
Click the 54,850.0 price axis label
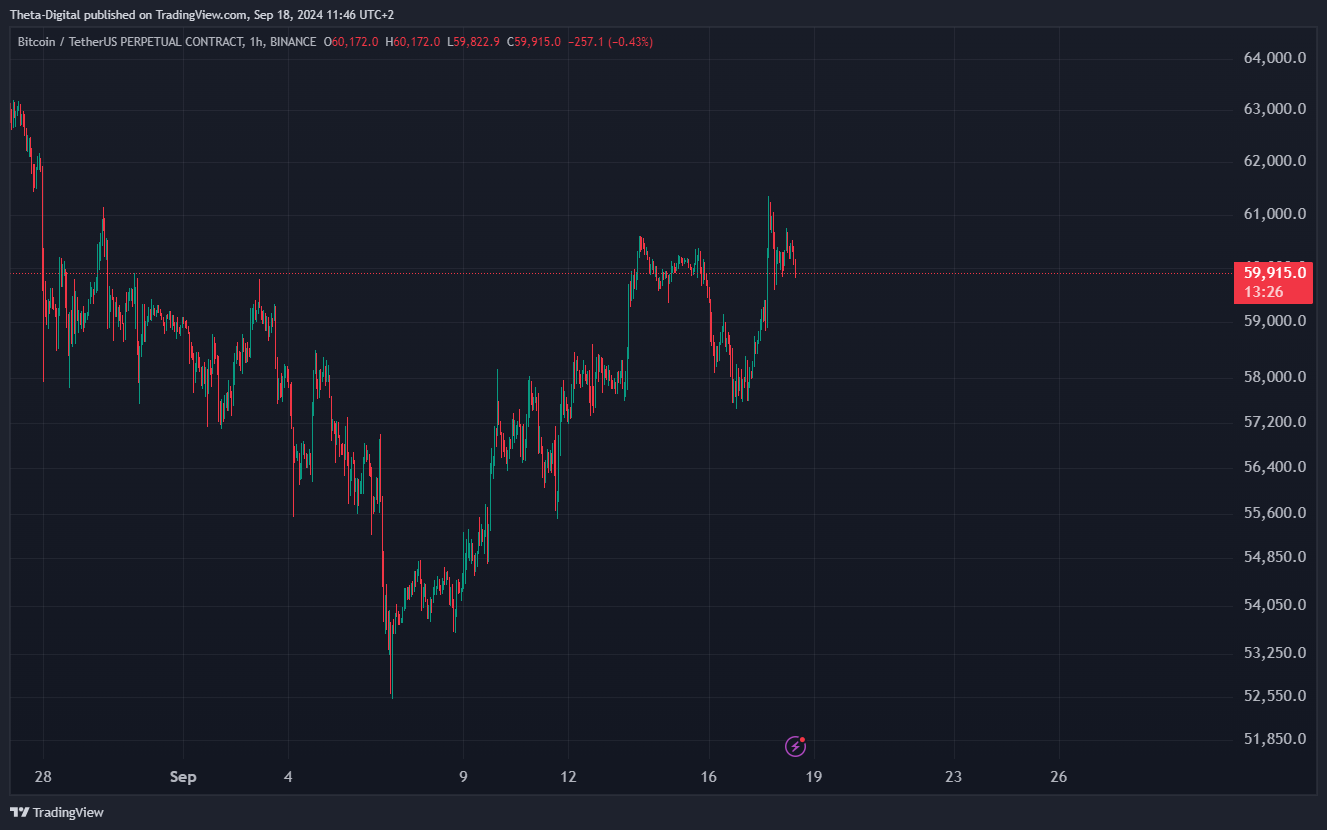click(x=1275, y=557)
